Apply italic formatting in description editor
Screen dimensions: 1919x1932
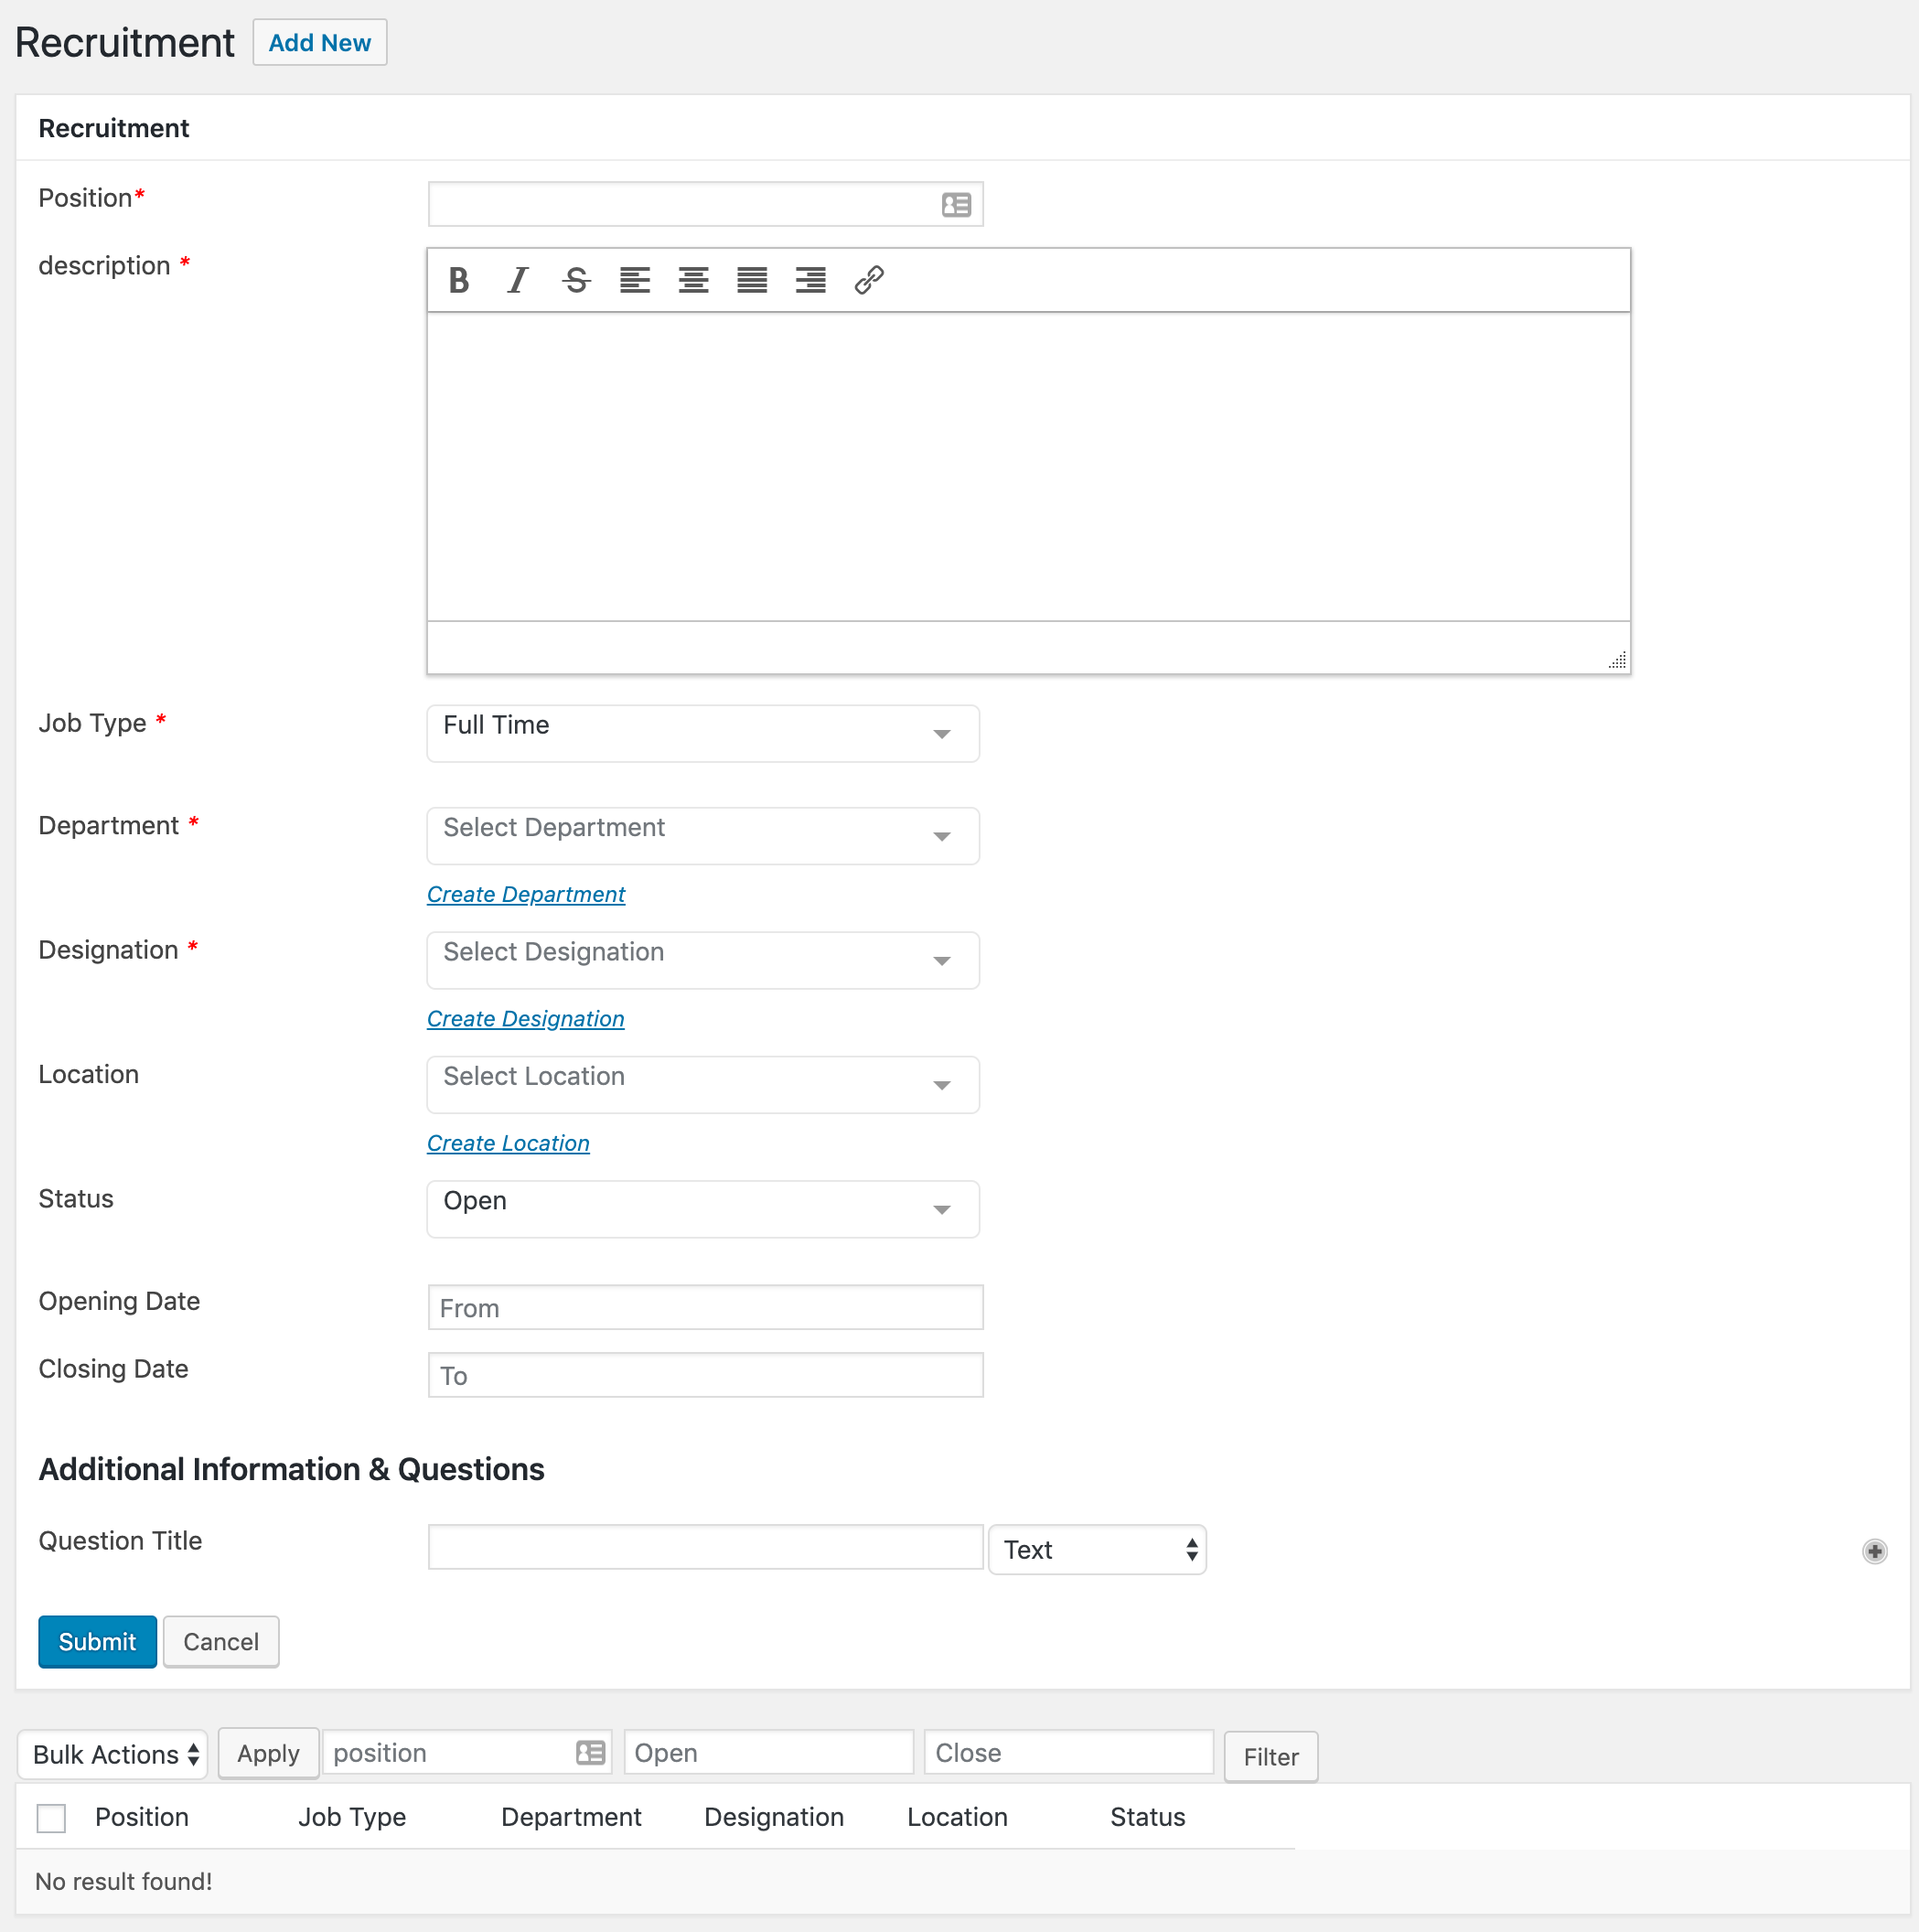click(x=517, y=281)
